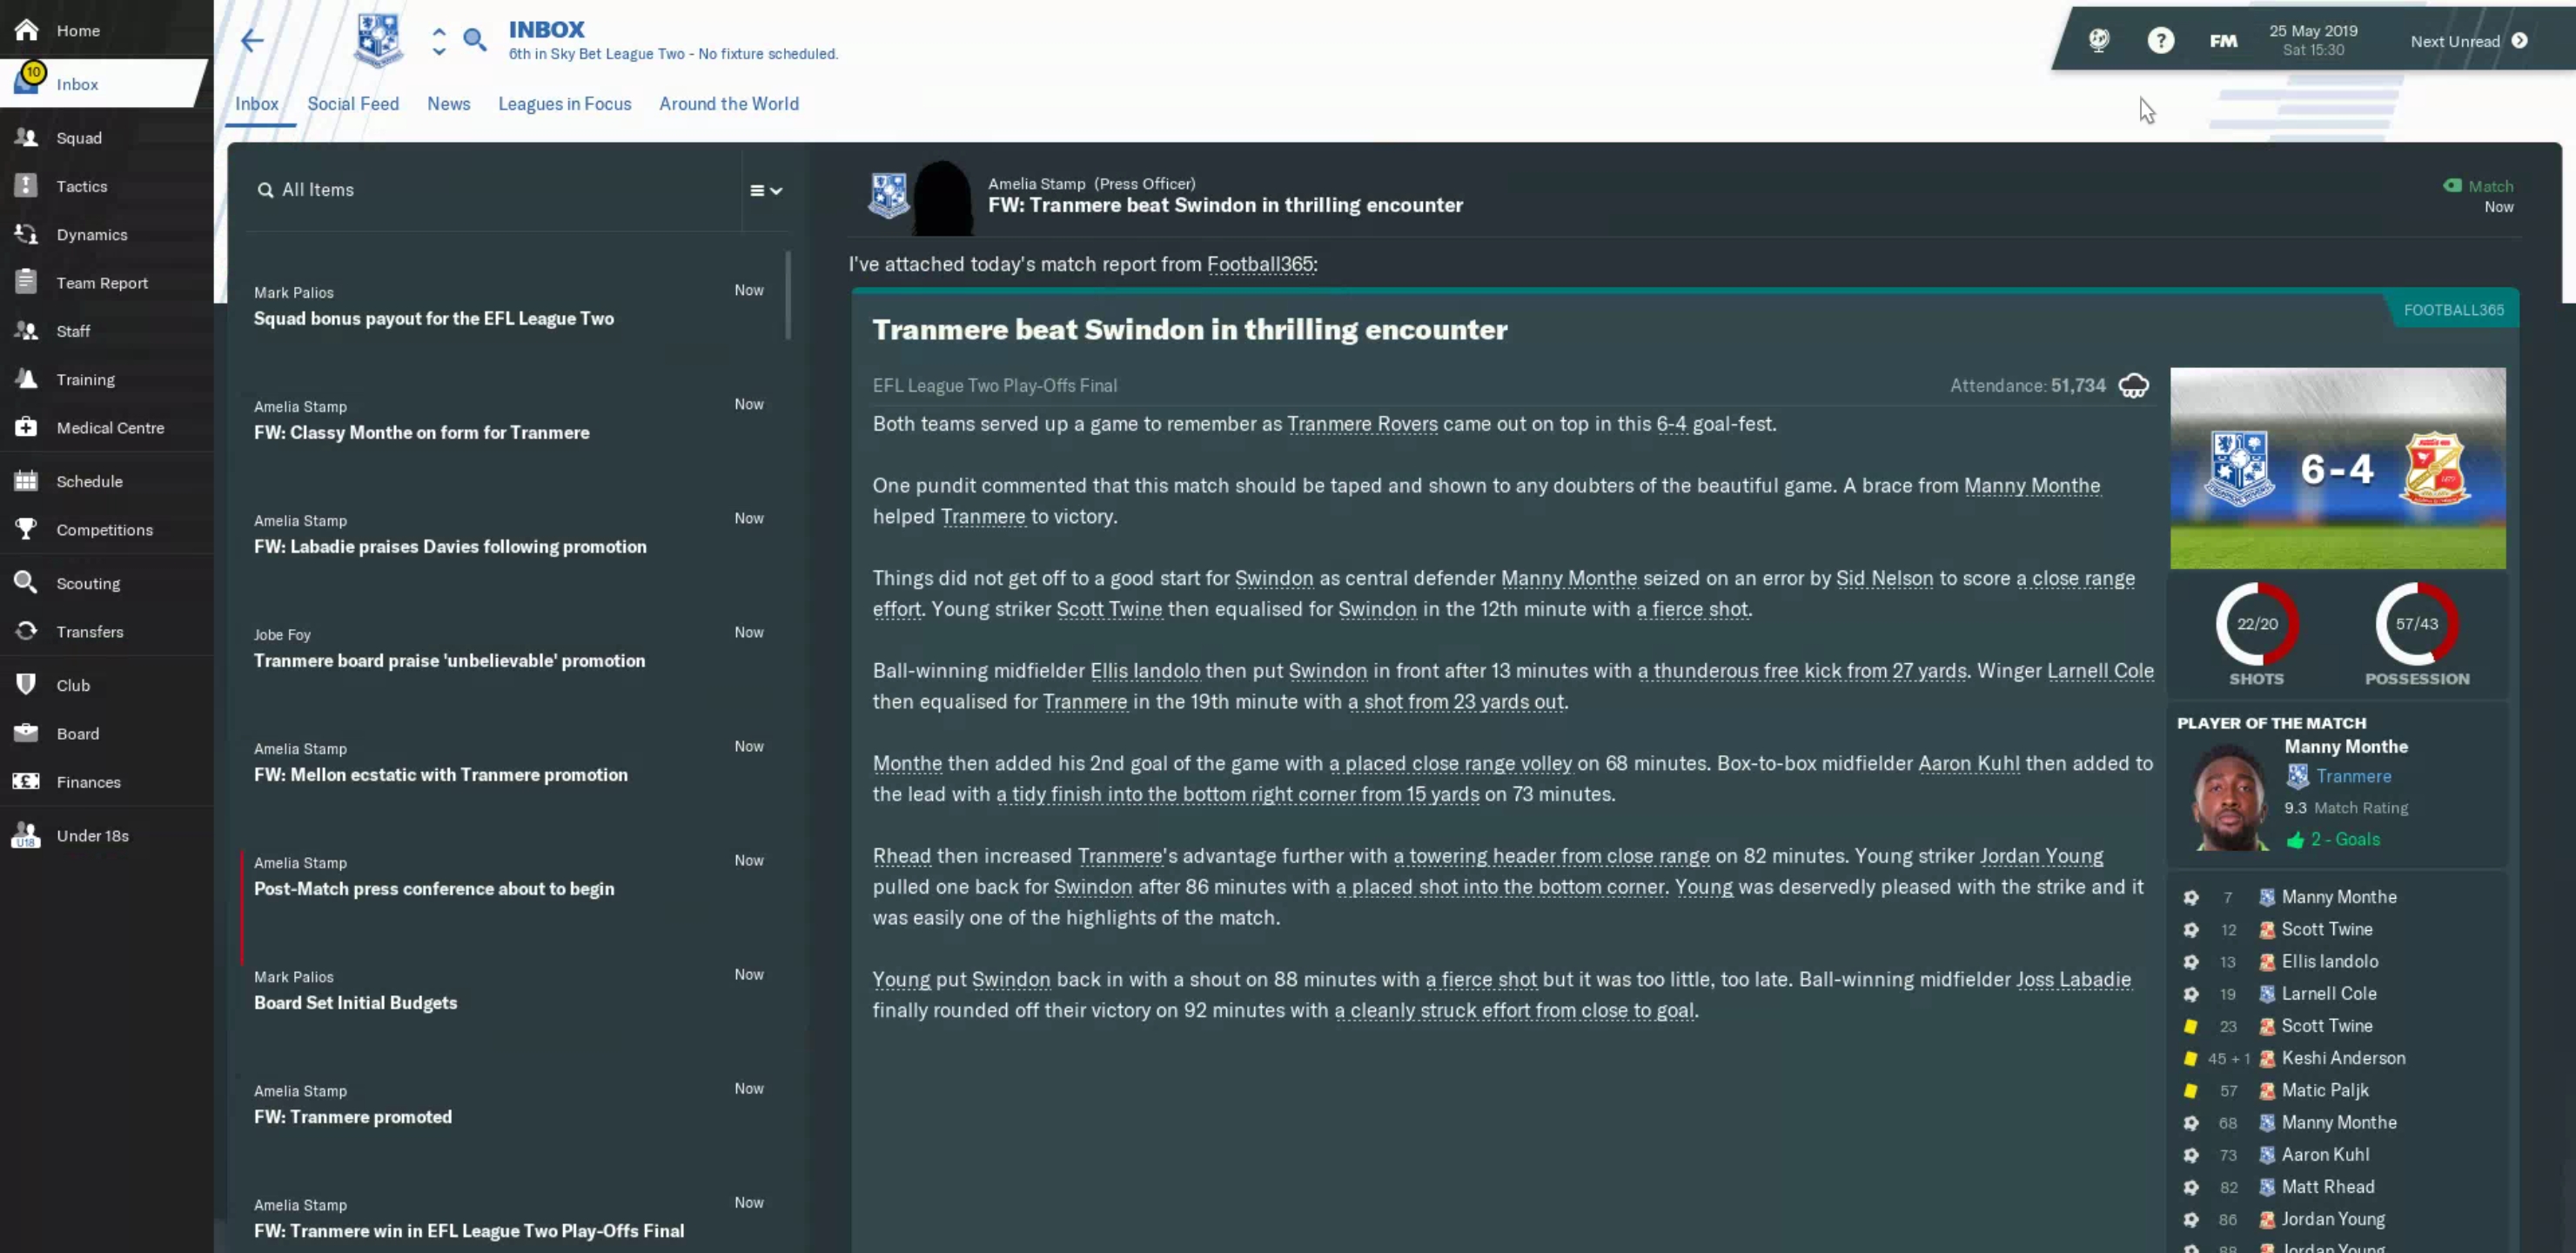Open the Leagues in Focus tab

tap(564, 104)
